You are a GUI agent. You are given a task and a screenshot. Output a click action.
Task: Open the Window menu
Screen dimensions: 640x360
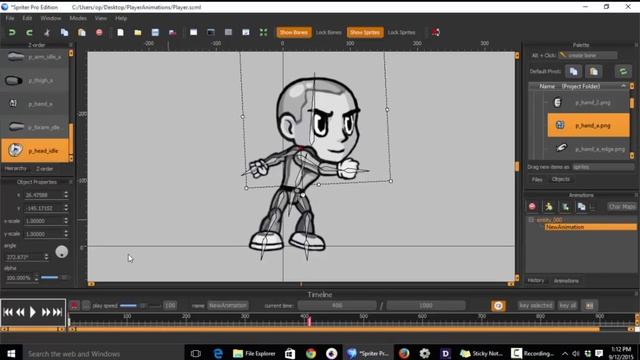tap(51, 18)
